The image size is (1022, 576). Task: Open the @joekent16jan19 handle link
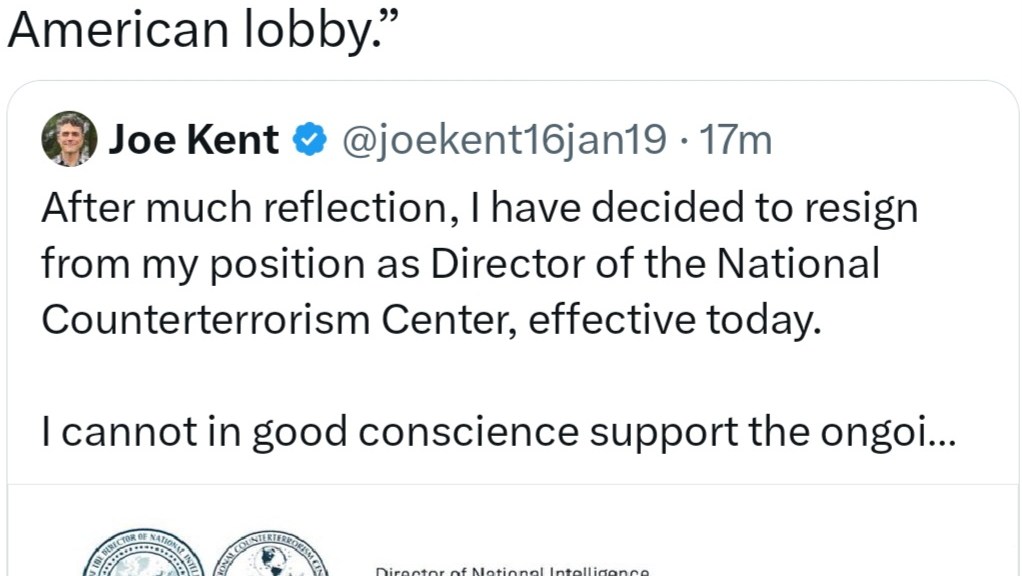[504, 141]
